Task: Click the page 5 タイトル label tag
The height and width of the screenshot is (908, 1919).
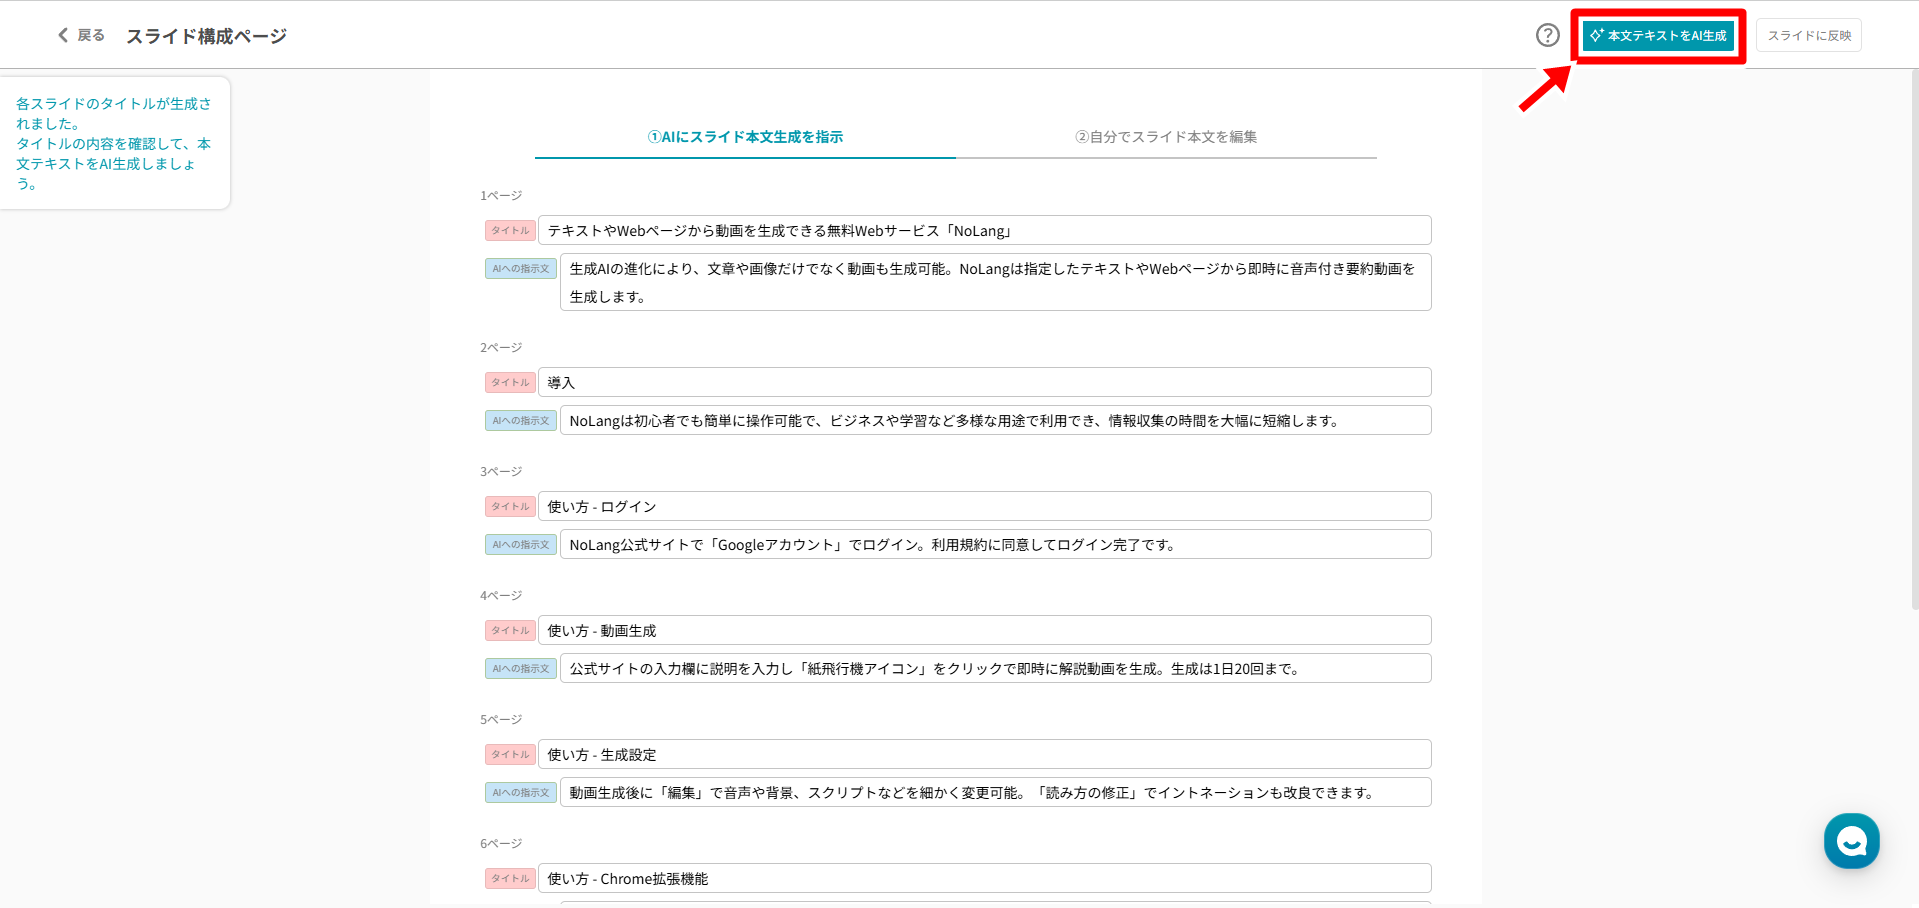Action: (510, 754)
